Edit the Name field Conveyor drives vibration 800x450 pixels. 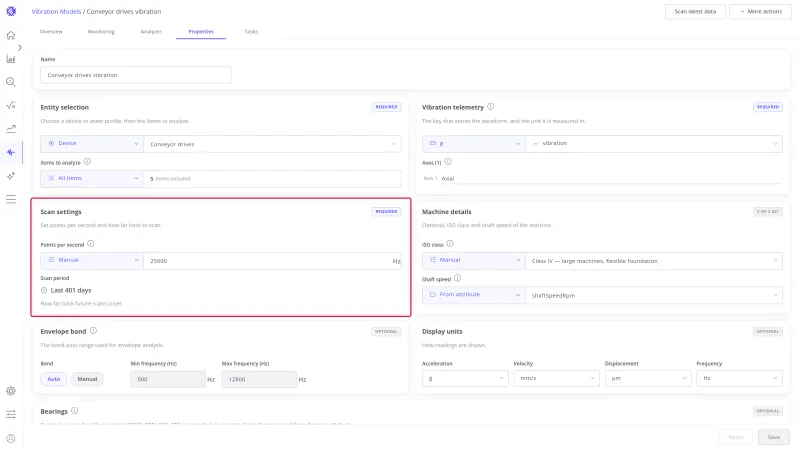pyautogui.click(x=136, y=75)
